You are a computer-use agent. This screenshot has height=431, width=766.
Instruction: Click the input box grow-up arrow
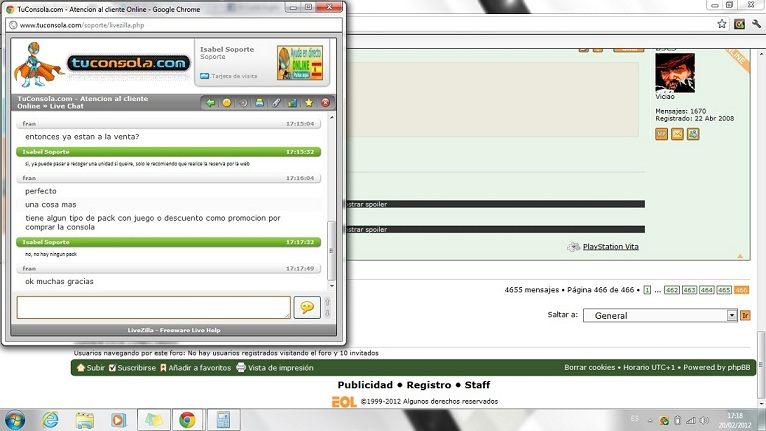pos(327,302)
